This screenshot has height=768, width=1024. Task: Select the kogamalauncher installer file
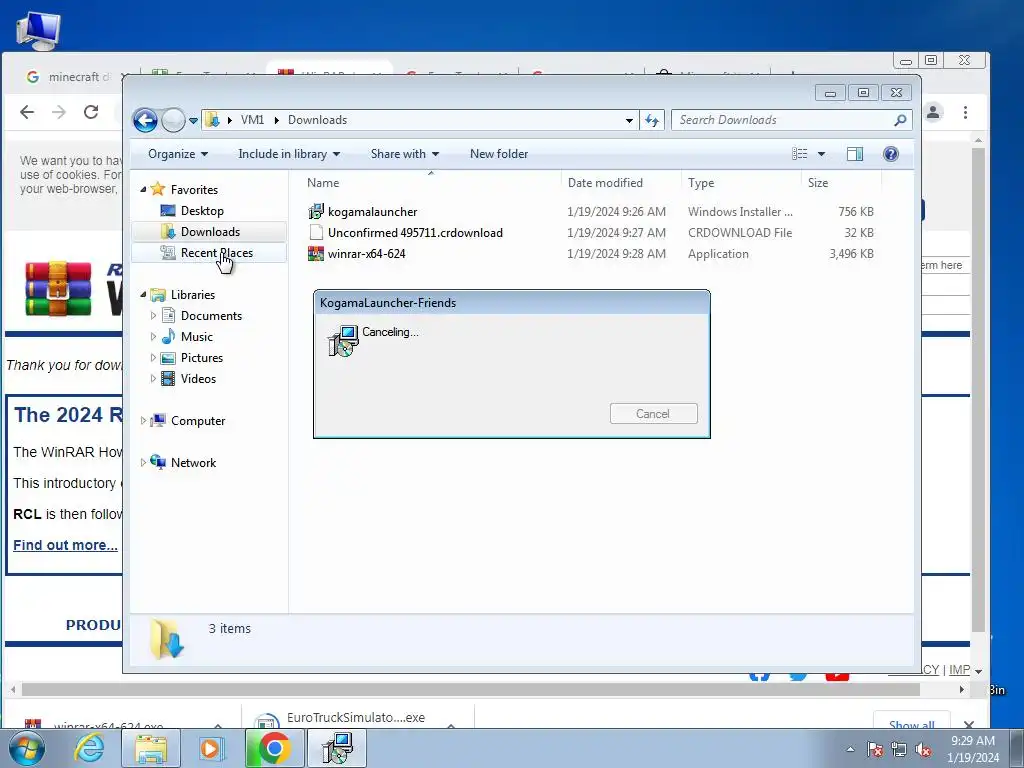click(x=372, y=212)
